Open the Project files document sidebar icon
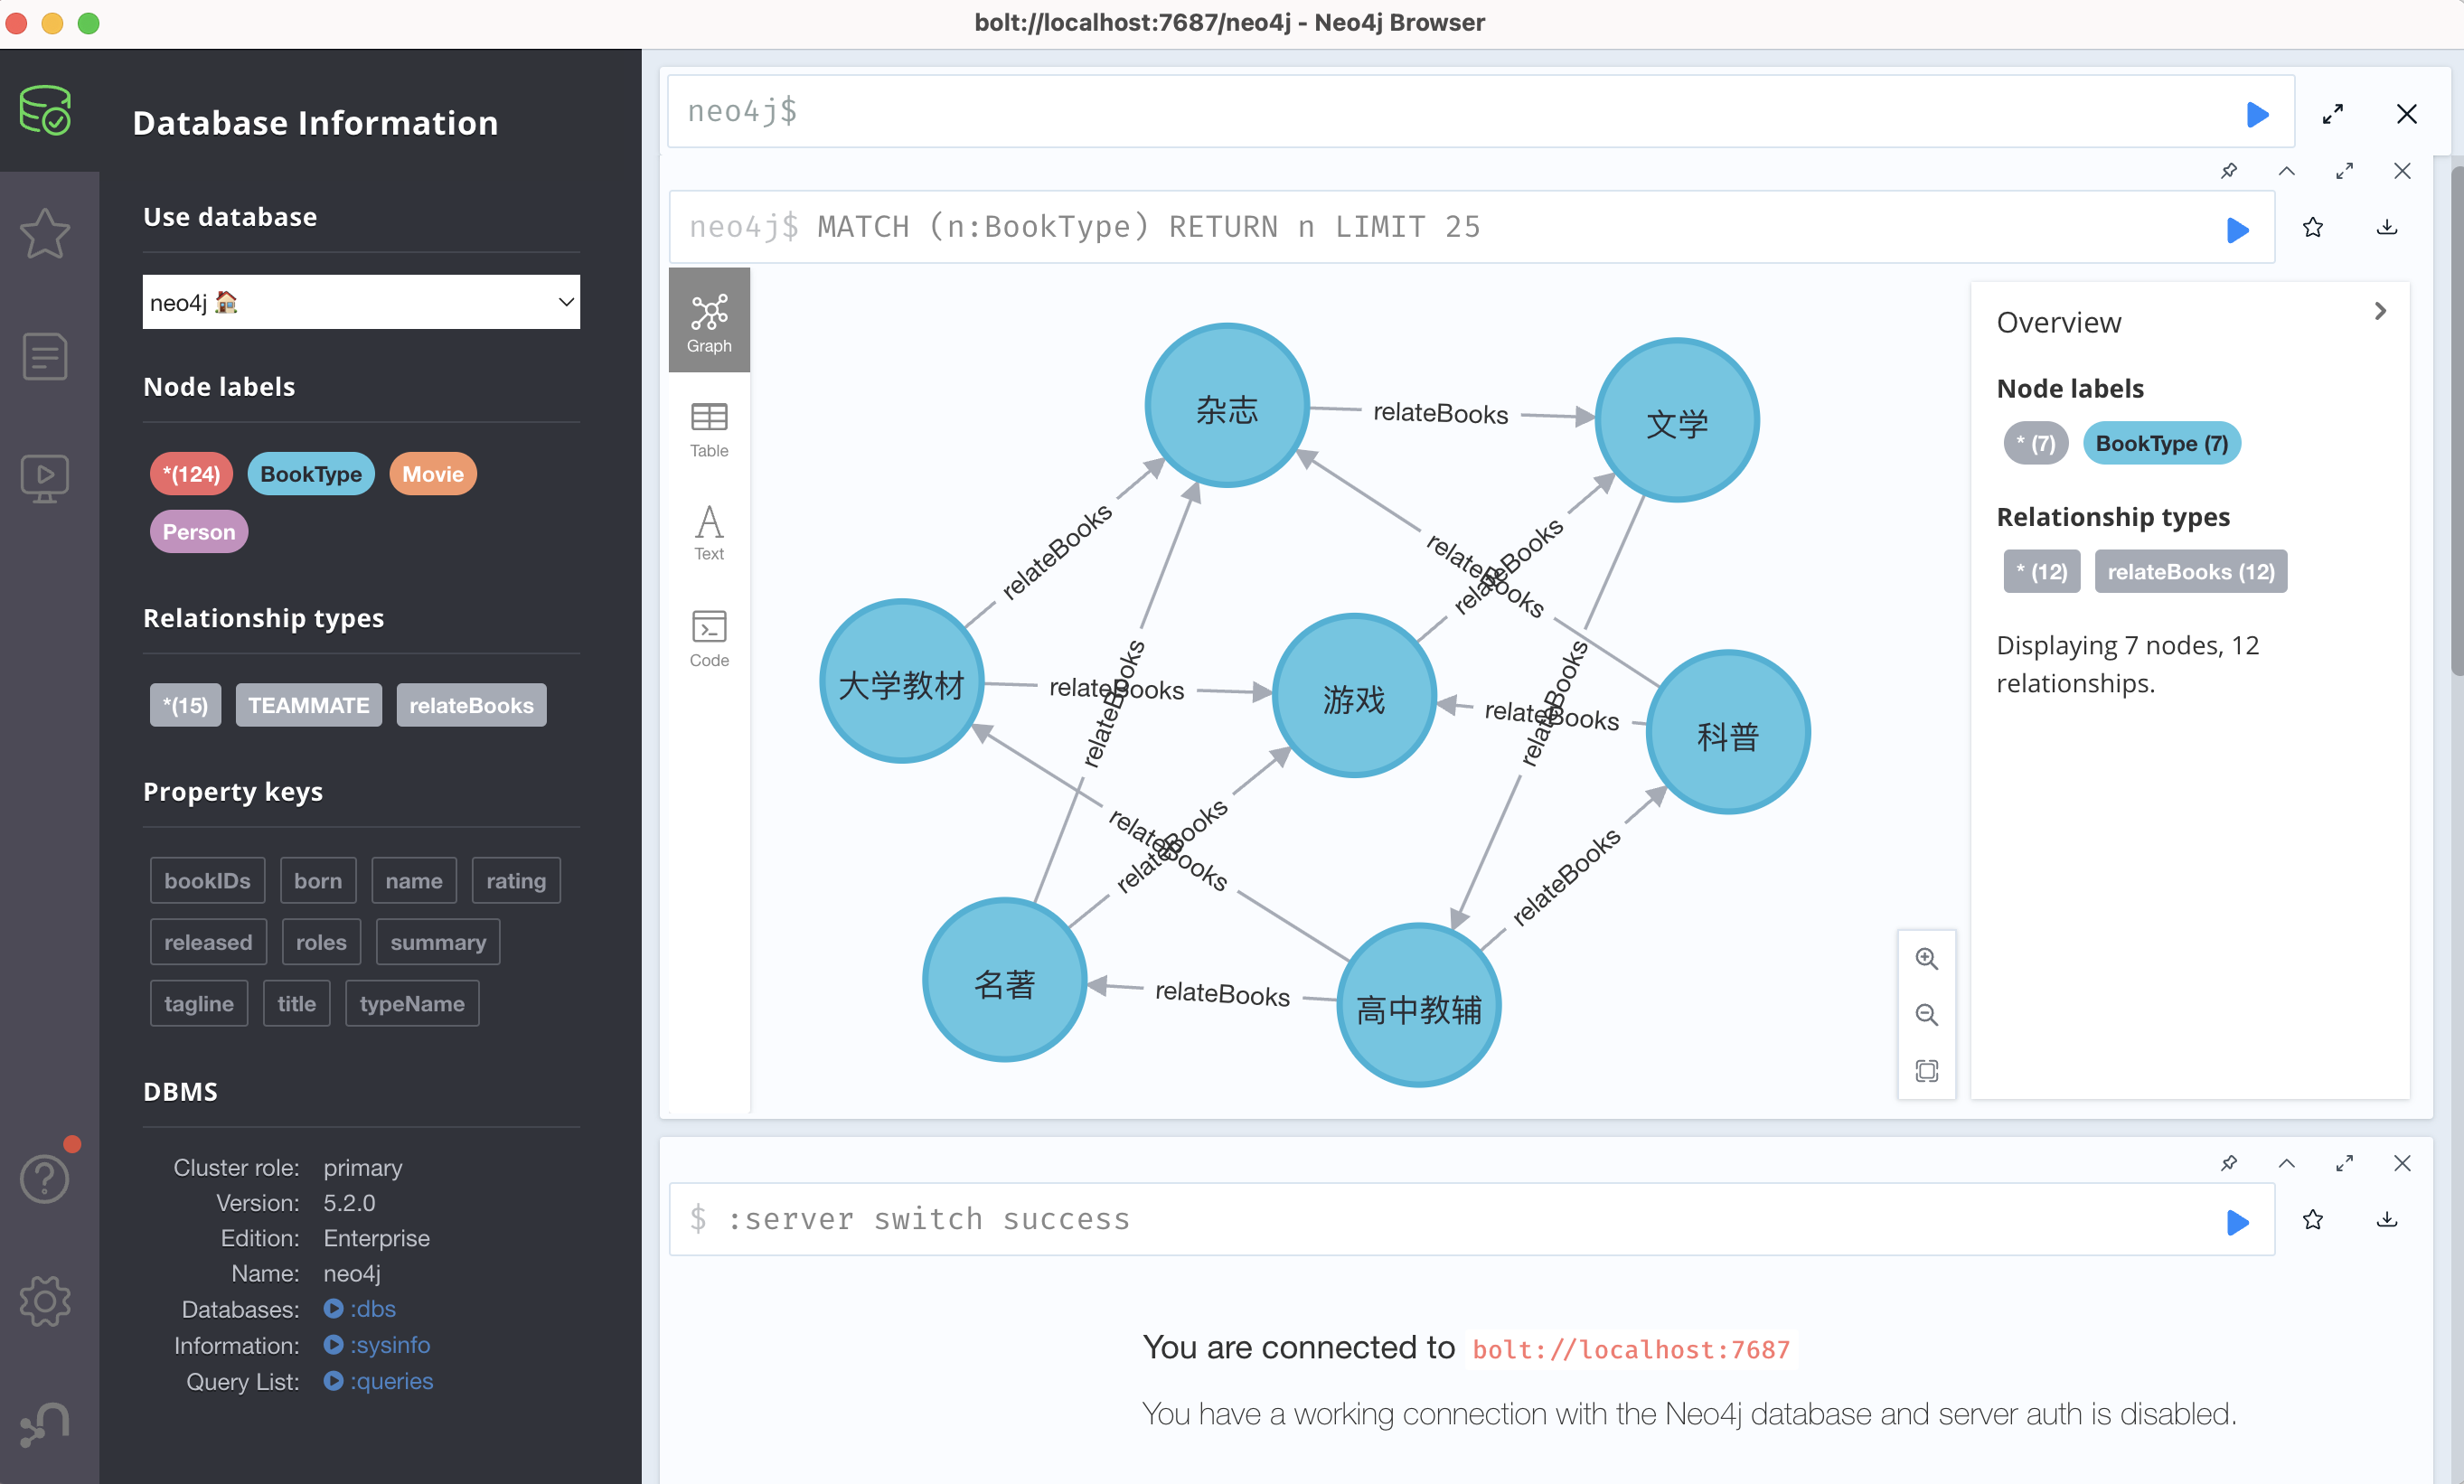 pos(45,356)
